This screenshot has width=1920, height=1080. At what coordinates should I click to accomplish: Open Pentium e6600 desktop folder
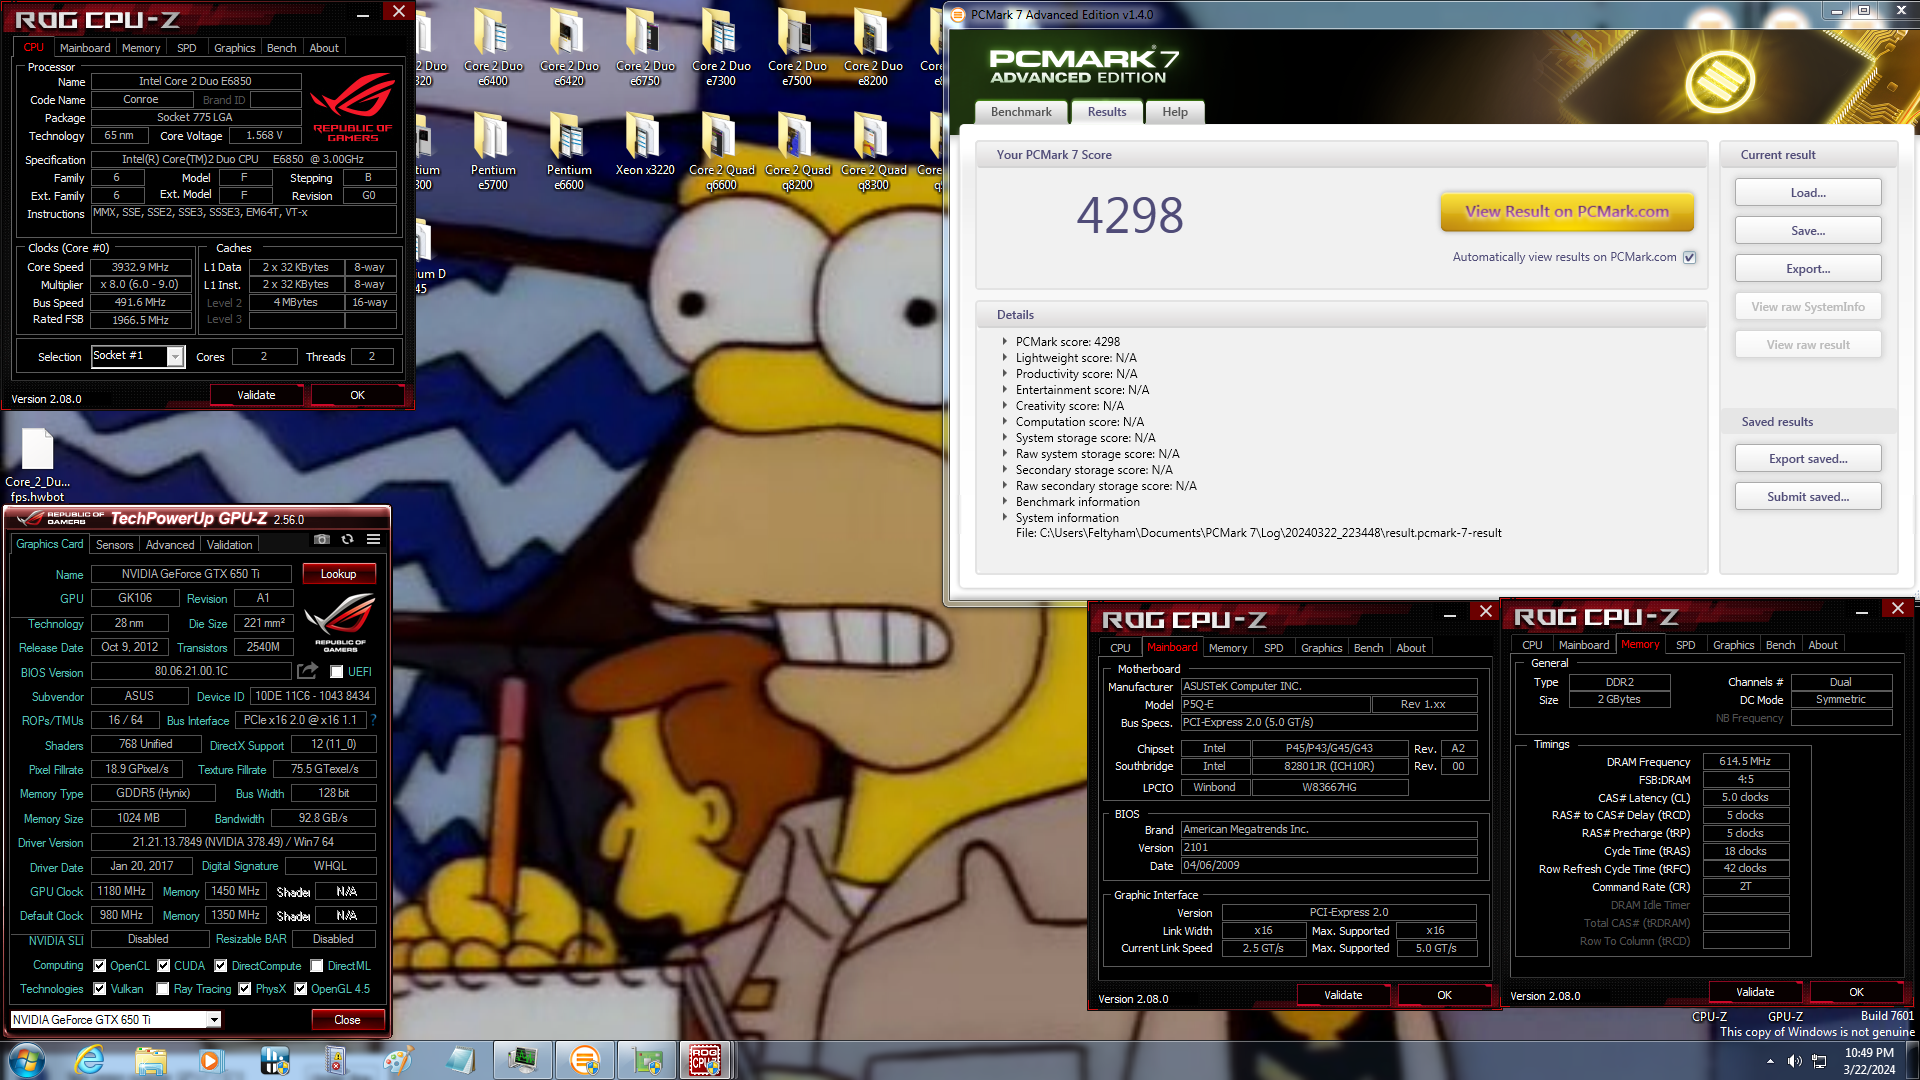click(569, 150)
